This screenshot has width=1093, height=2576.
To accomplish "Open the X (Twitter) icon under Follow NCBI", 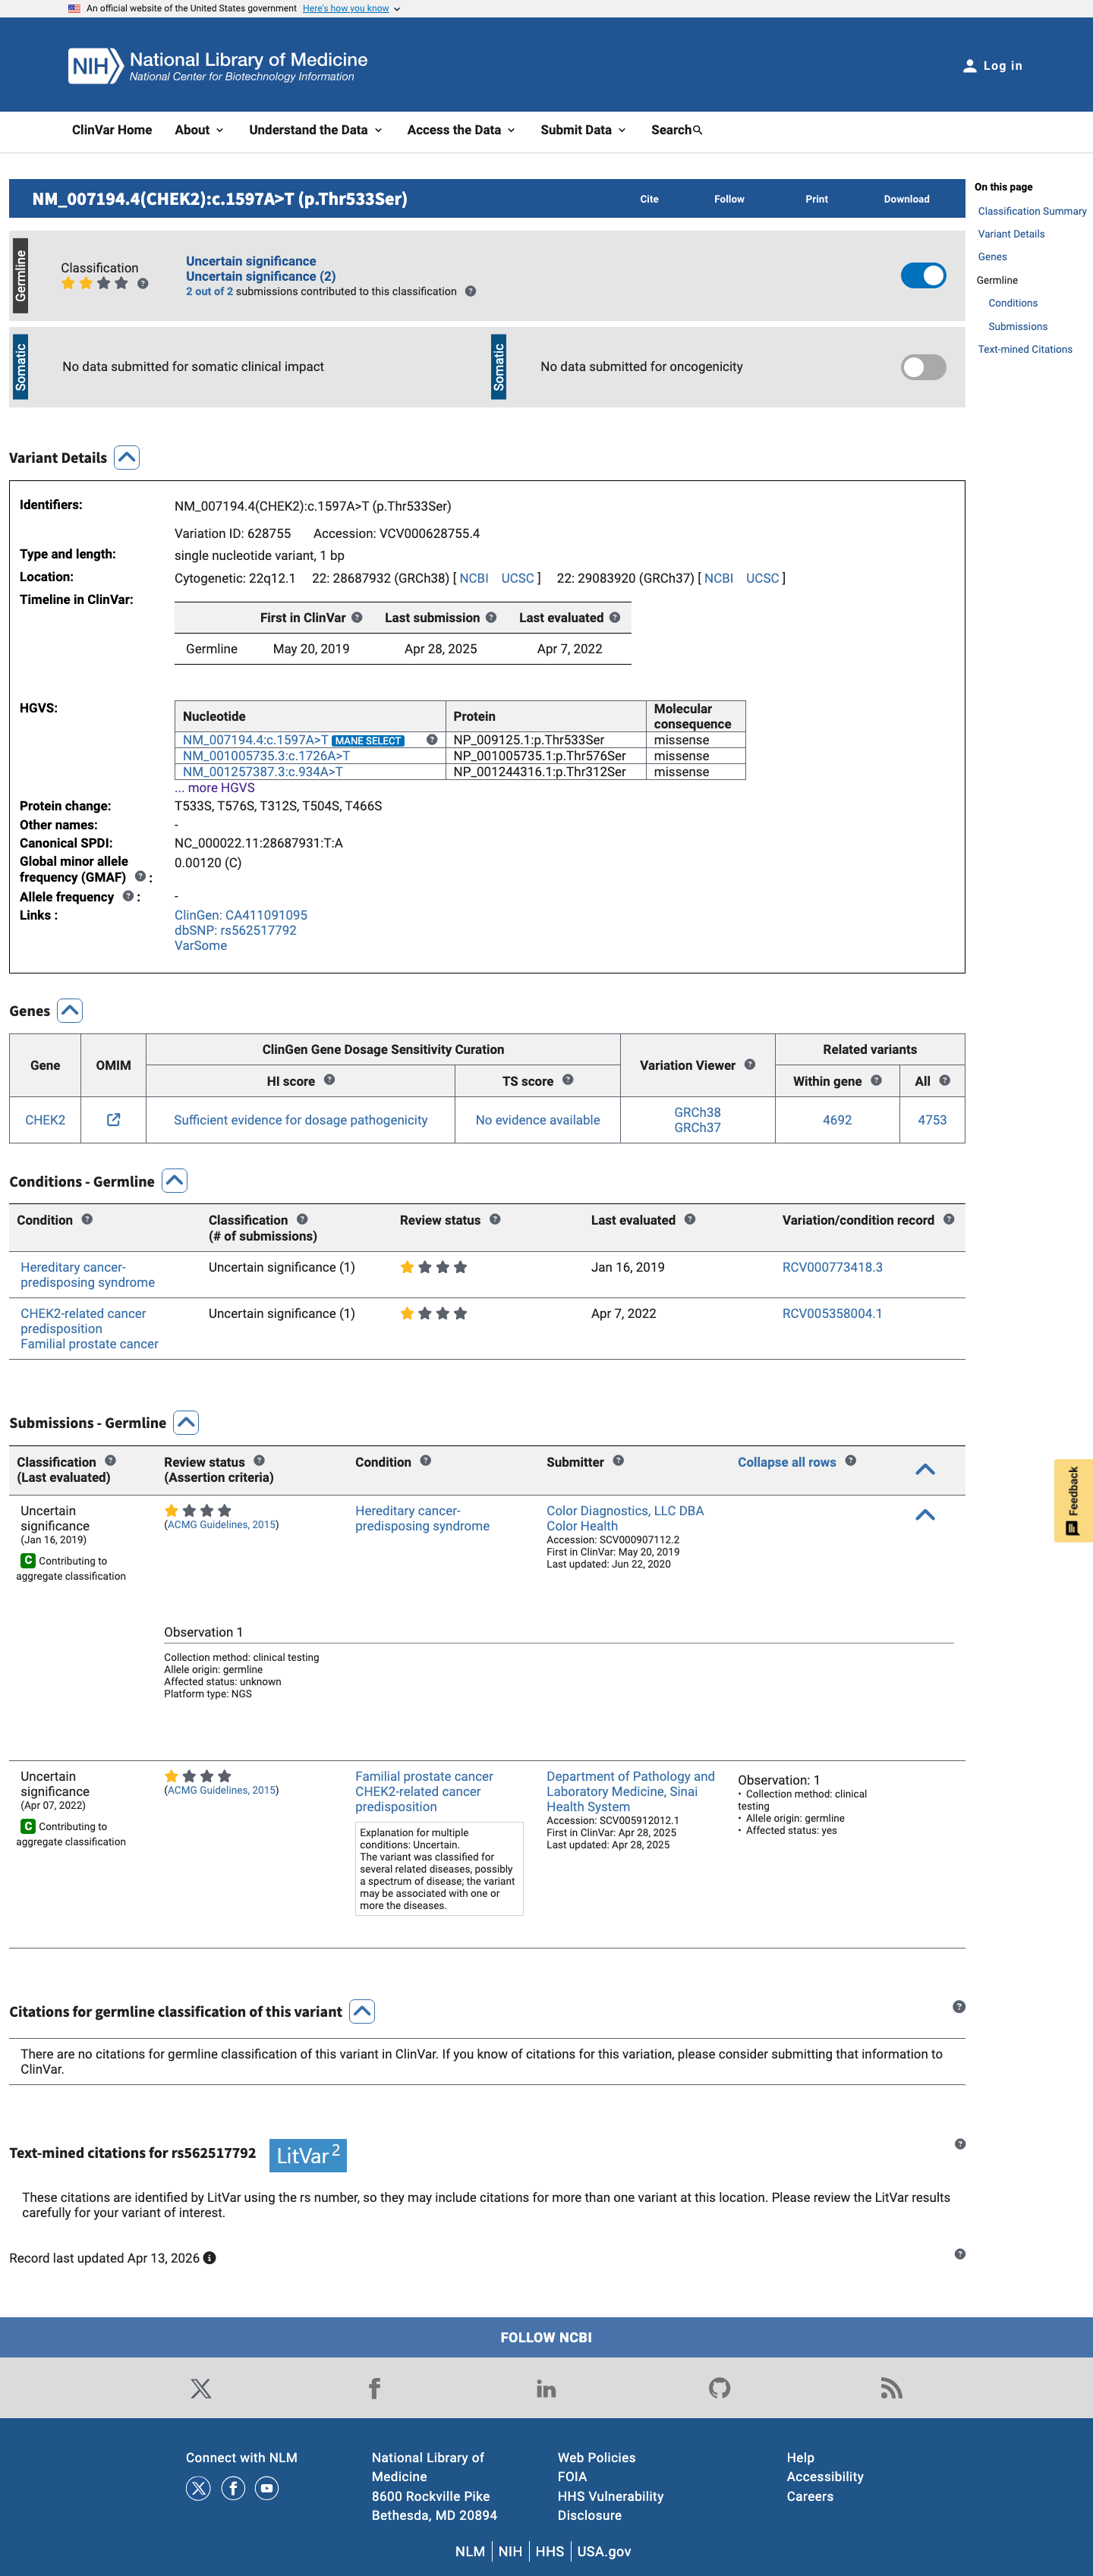I will [x=201, y=2388].
